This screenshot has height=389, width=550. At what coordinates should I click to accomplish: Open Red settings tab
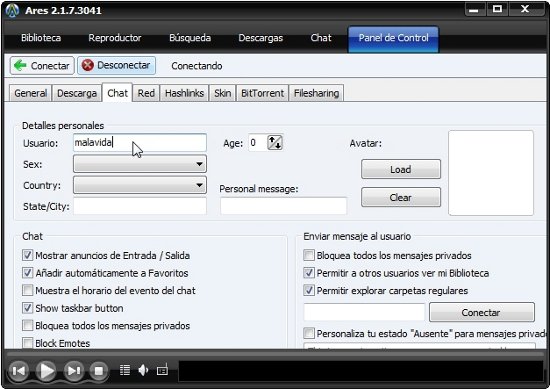146,93
